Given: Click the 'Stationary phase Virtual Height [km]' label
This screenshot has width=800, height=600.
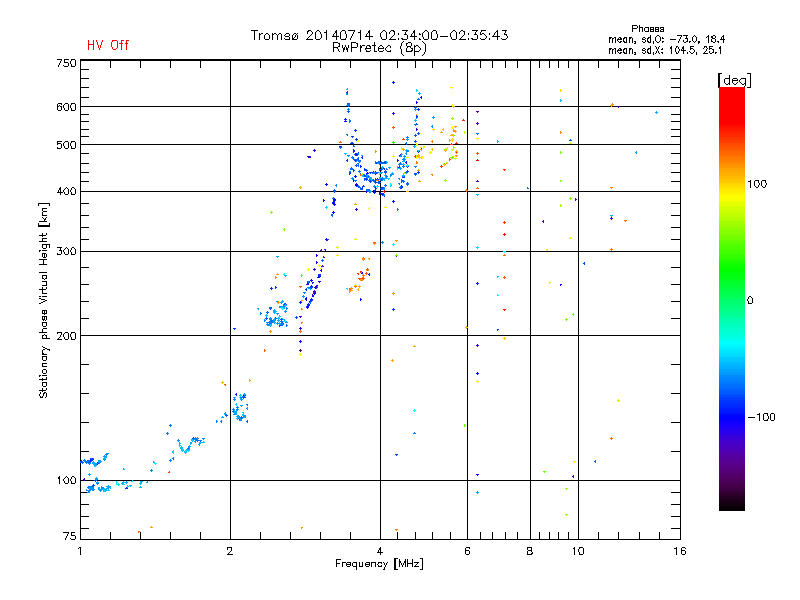Looking at the screenshot, I should point(44,301).
